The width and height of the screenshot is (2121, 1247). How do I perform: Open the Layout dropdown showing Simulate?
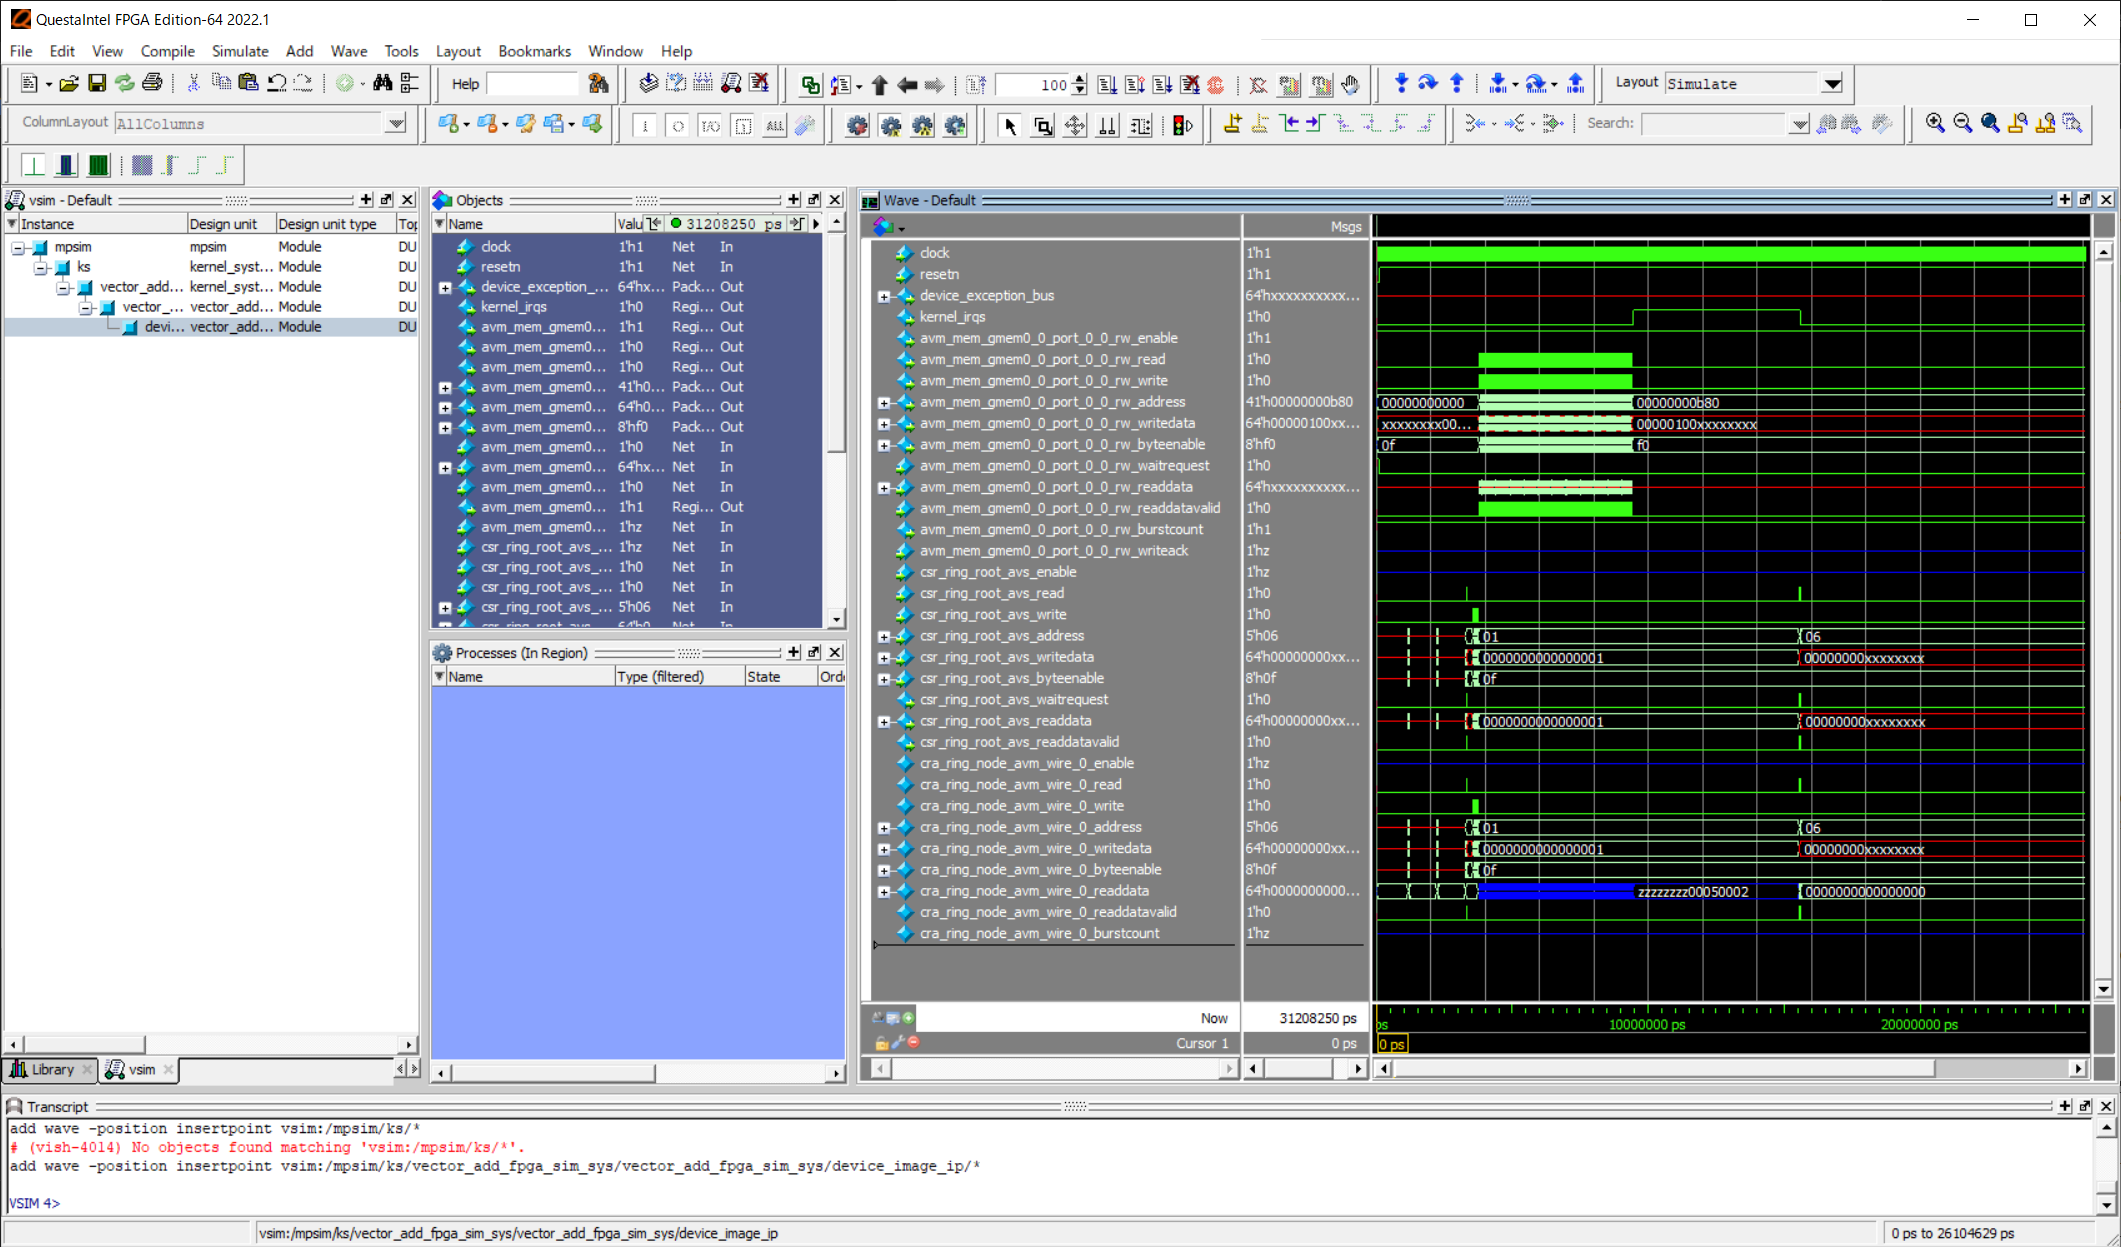pyautogui.click(x=1833, y=84)
